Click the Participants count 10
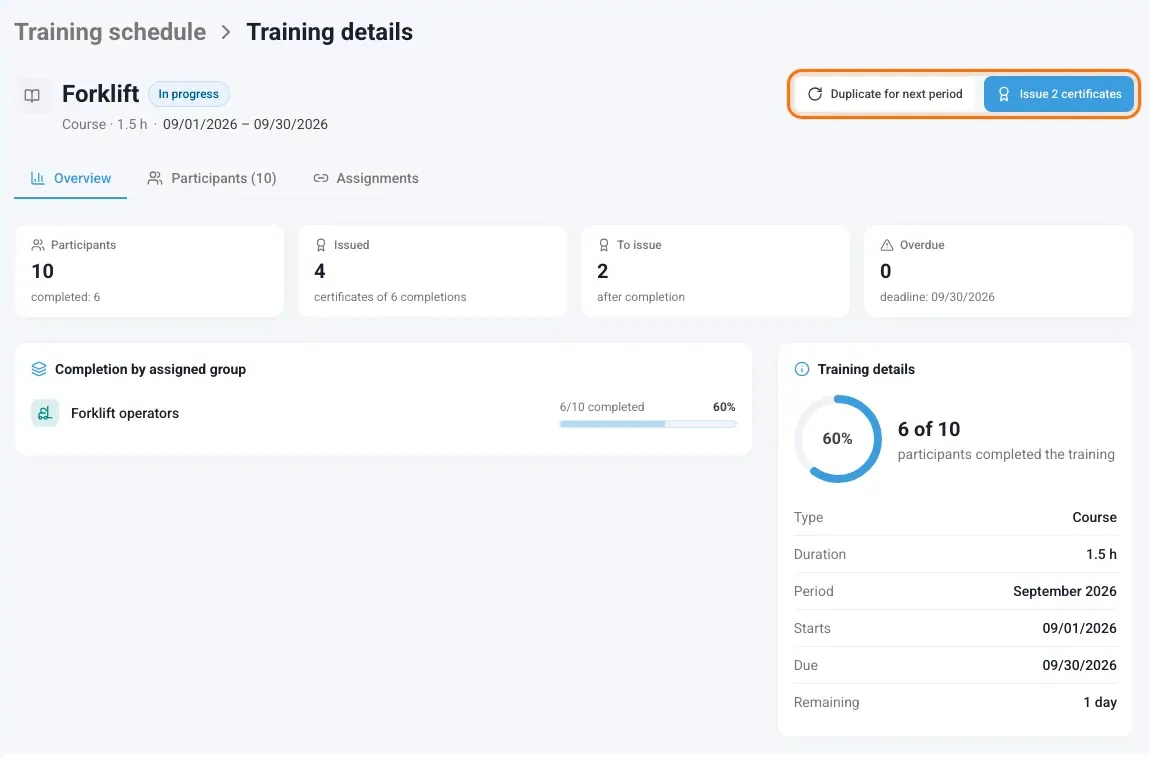This screenshot has width=1150, height=759. [x=43, y=271]
